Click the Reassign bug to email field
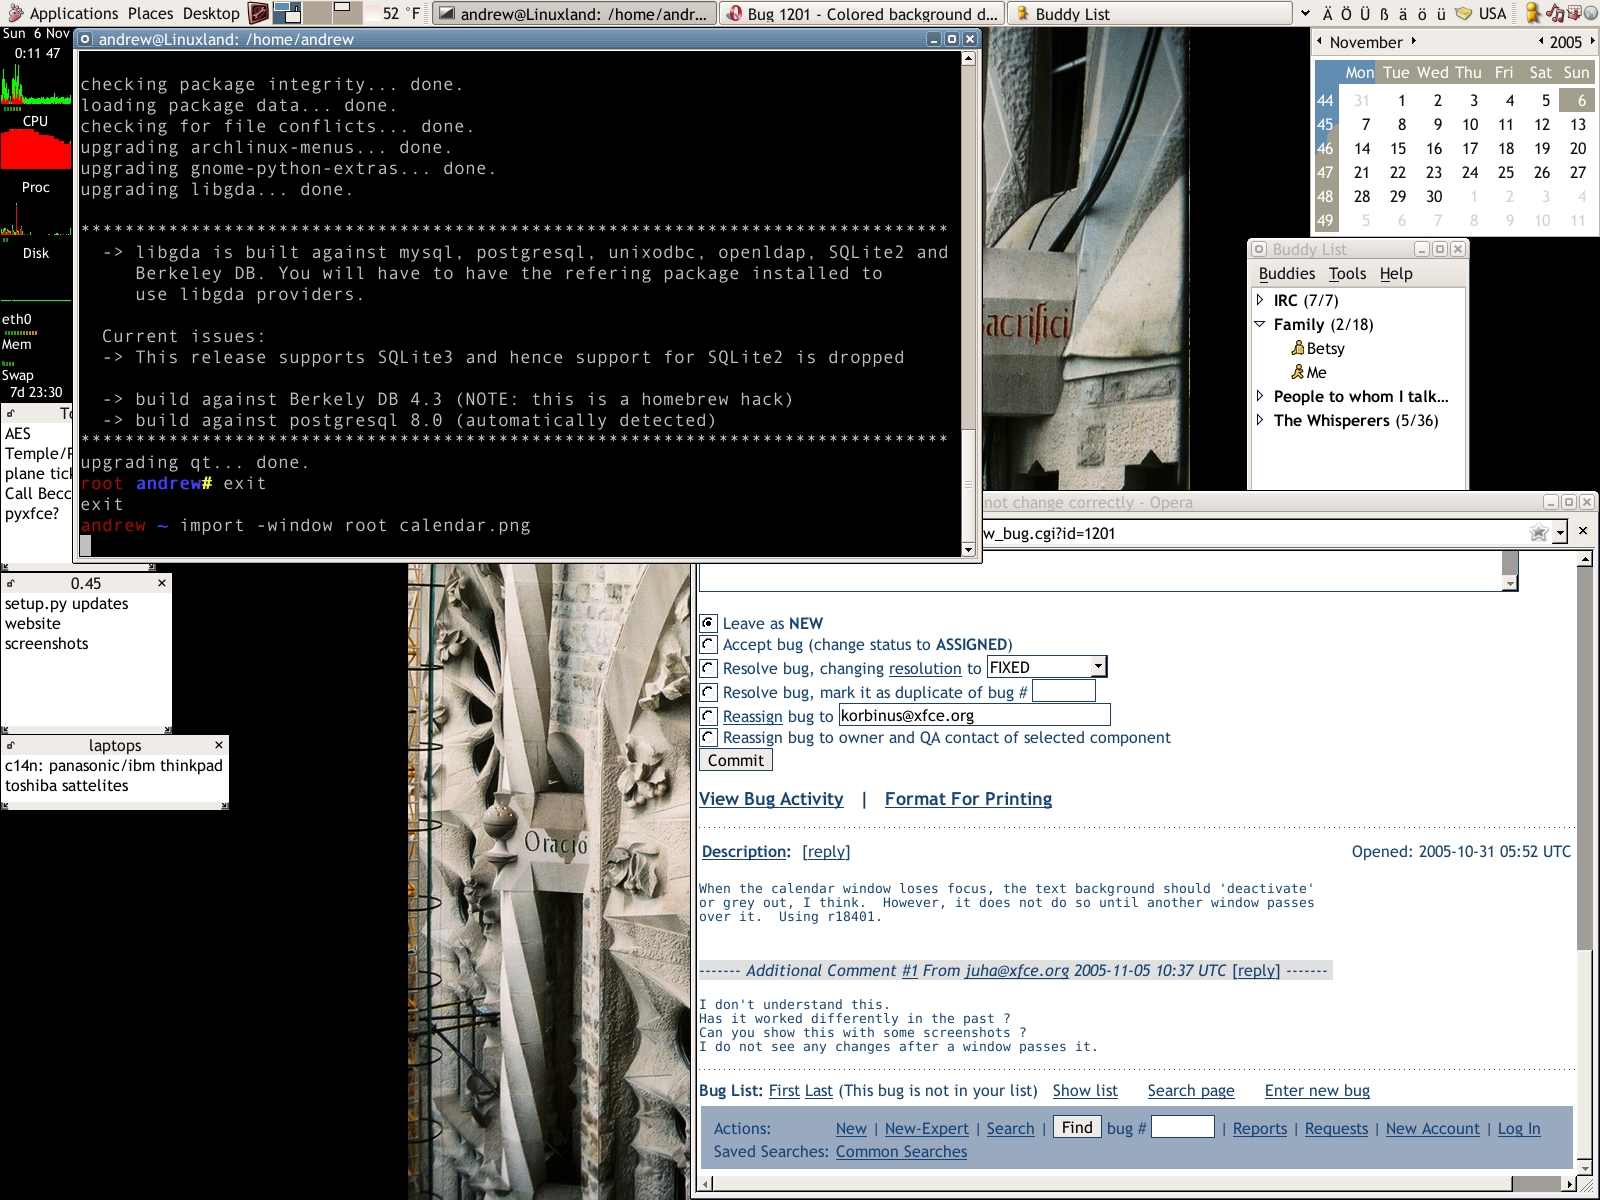This screenshot has height=1200, width=1600. pos(974,715)
